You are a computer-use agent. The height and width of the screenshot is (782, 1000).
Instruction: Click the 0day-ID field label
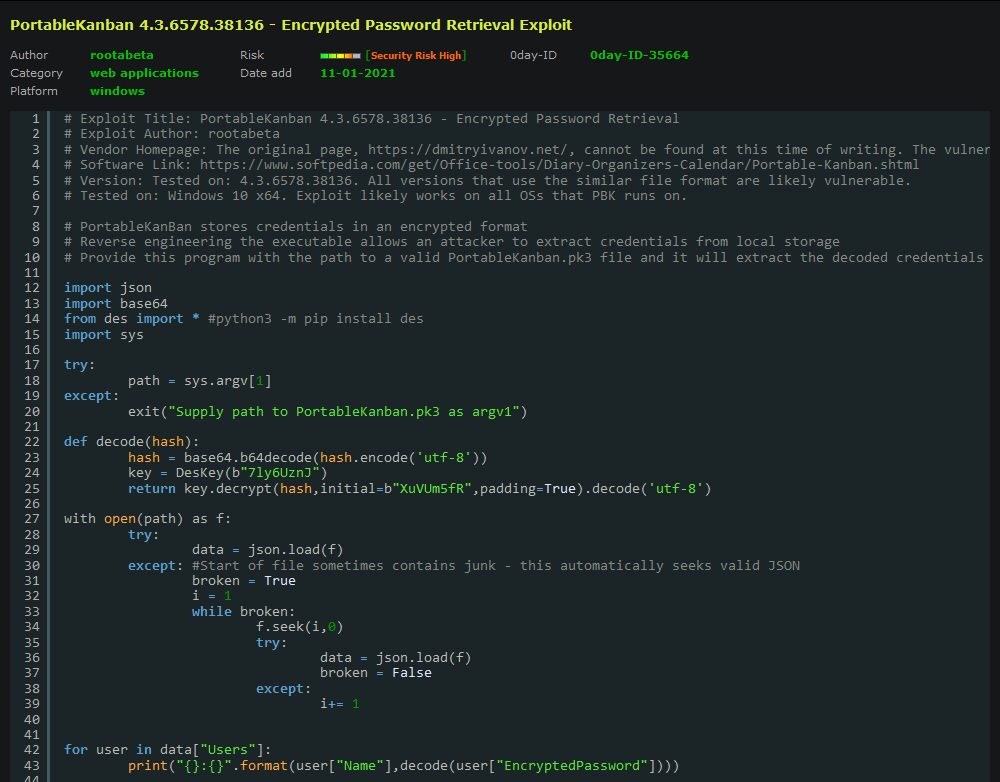(x=533, y=55)
